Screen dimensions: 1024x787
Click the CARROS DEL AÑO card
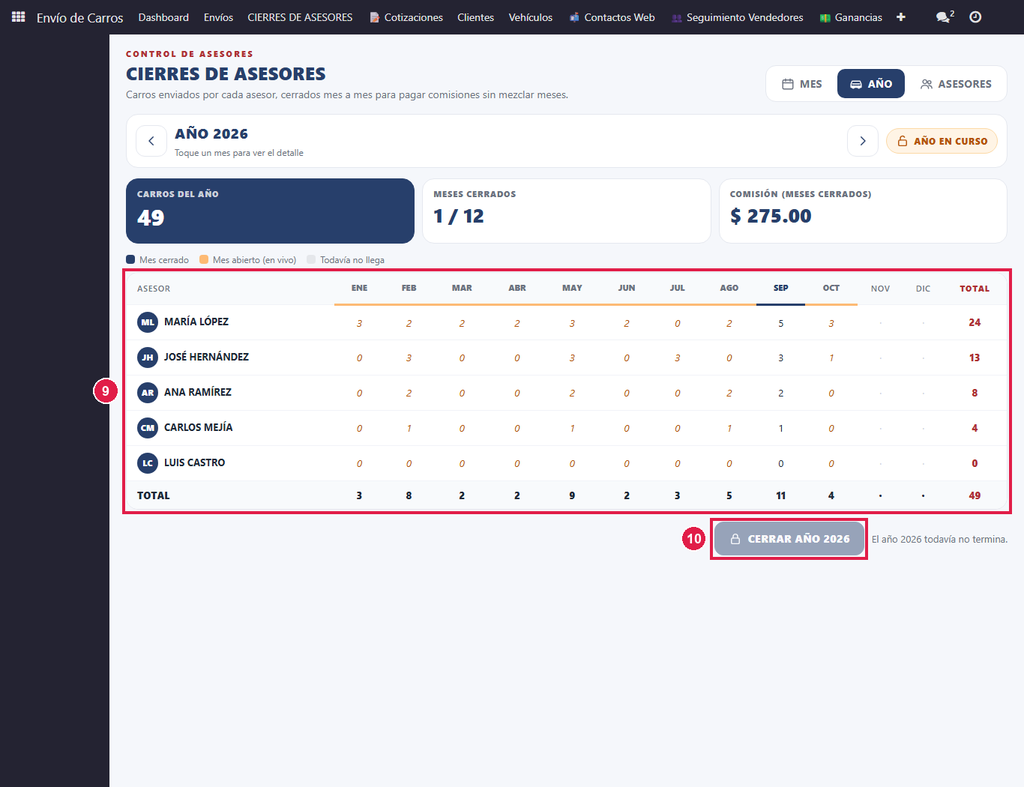(270, 211)
